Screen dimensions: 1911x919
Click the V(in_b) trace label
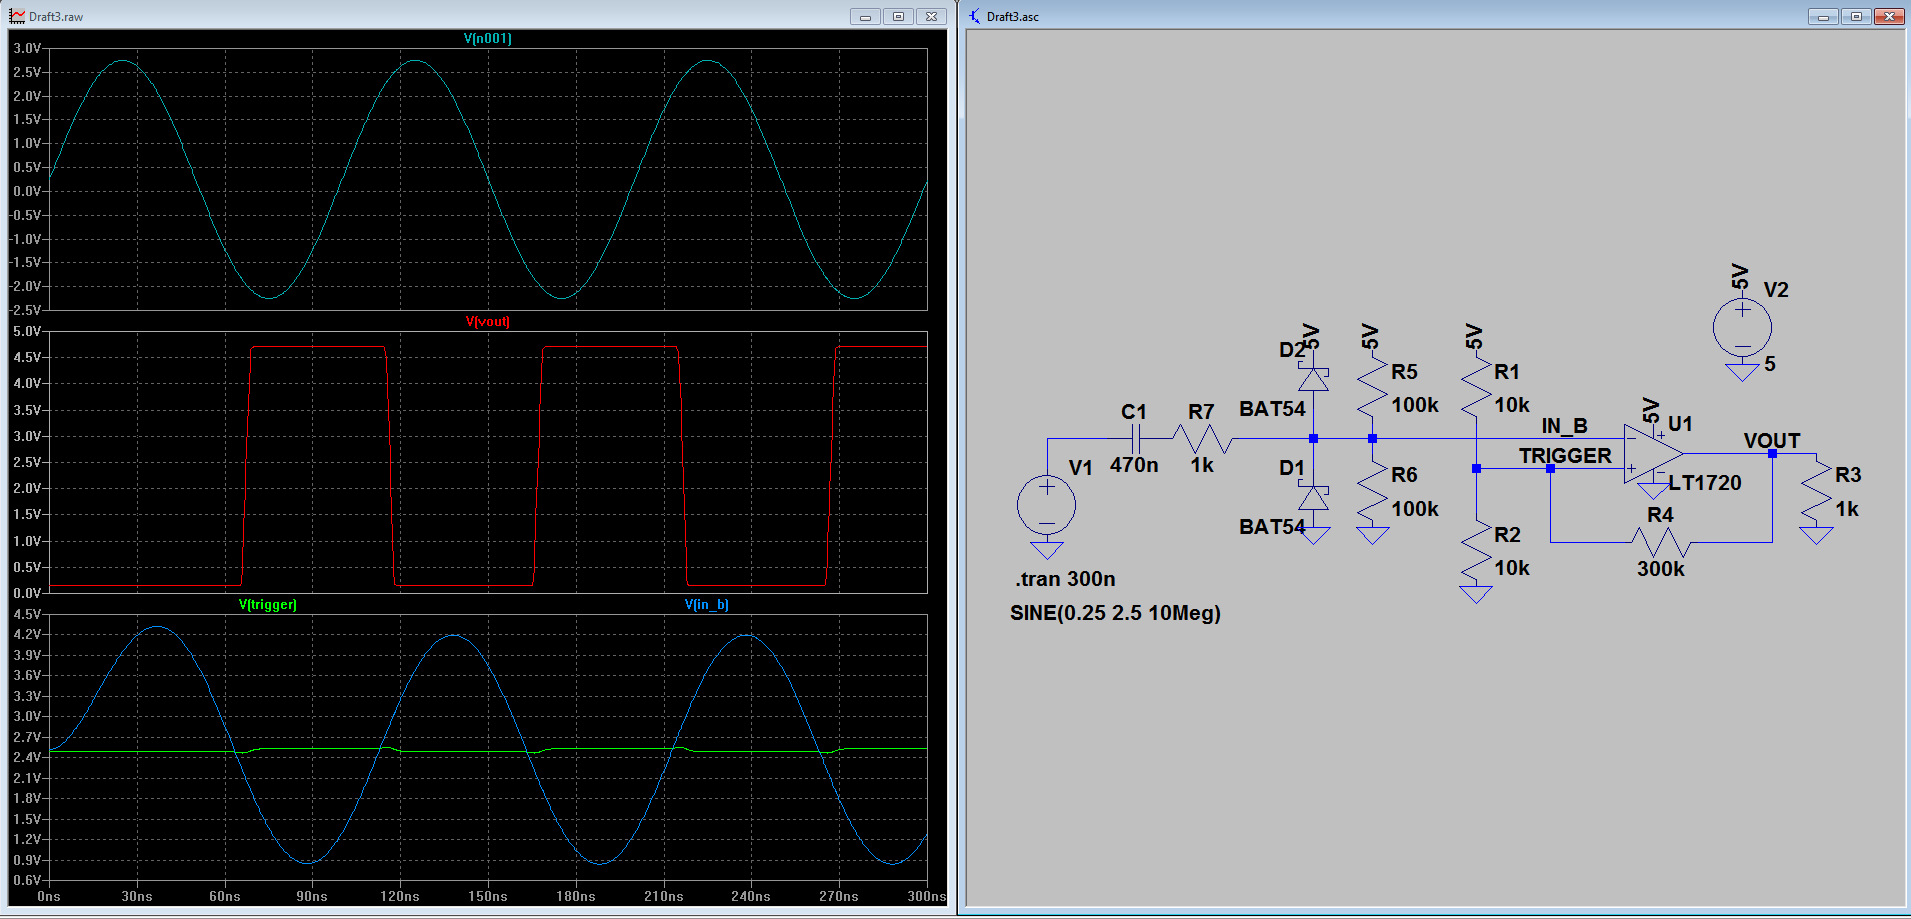(x=707, y=604)
